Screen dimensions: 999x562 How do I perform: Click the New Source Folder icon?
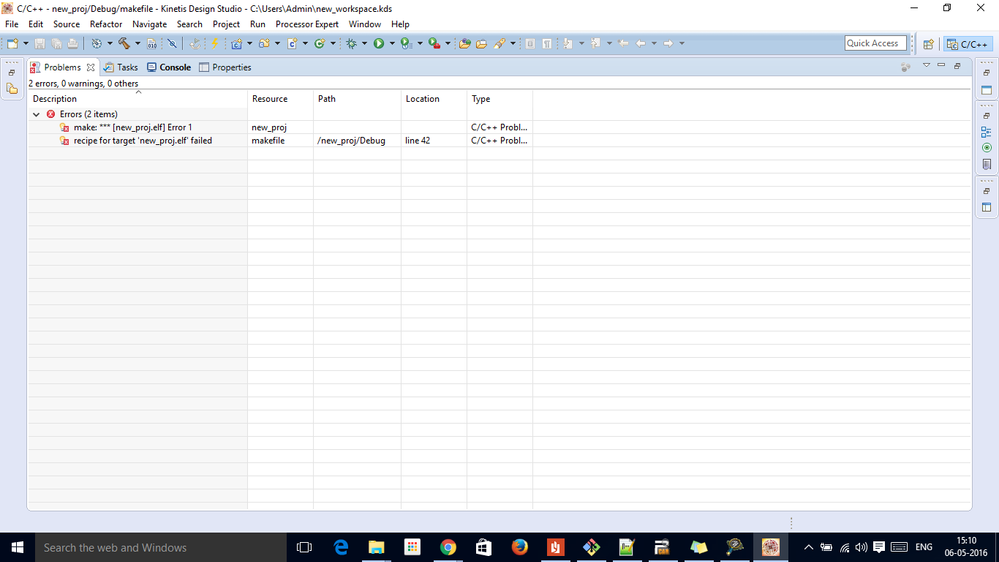[264, 43]
